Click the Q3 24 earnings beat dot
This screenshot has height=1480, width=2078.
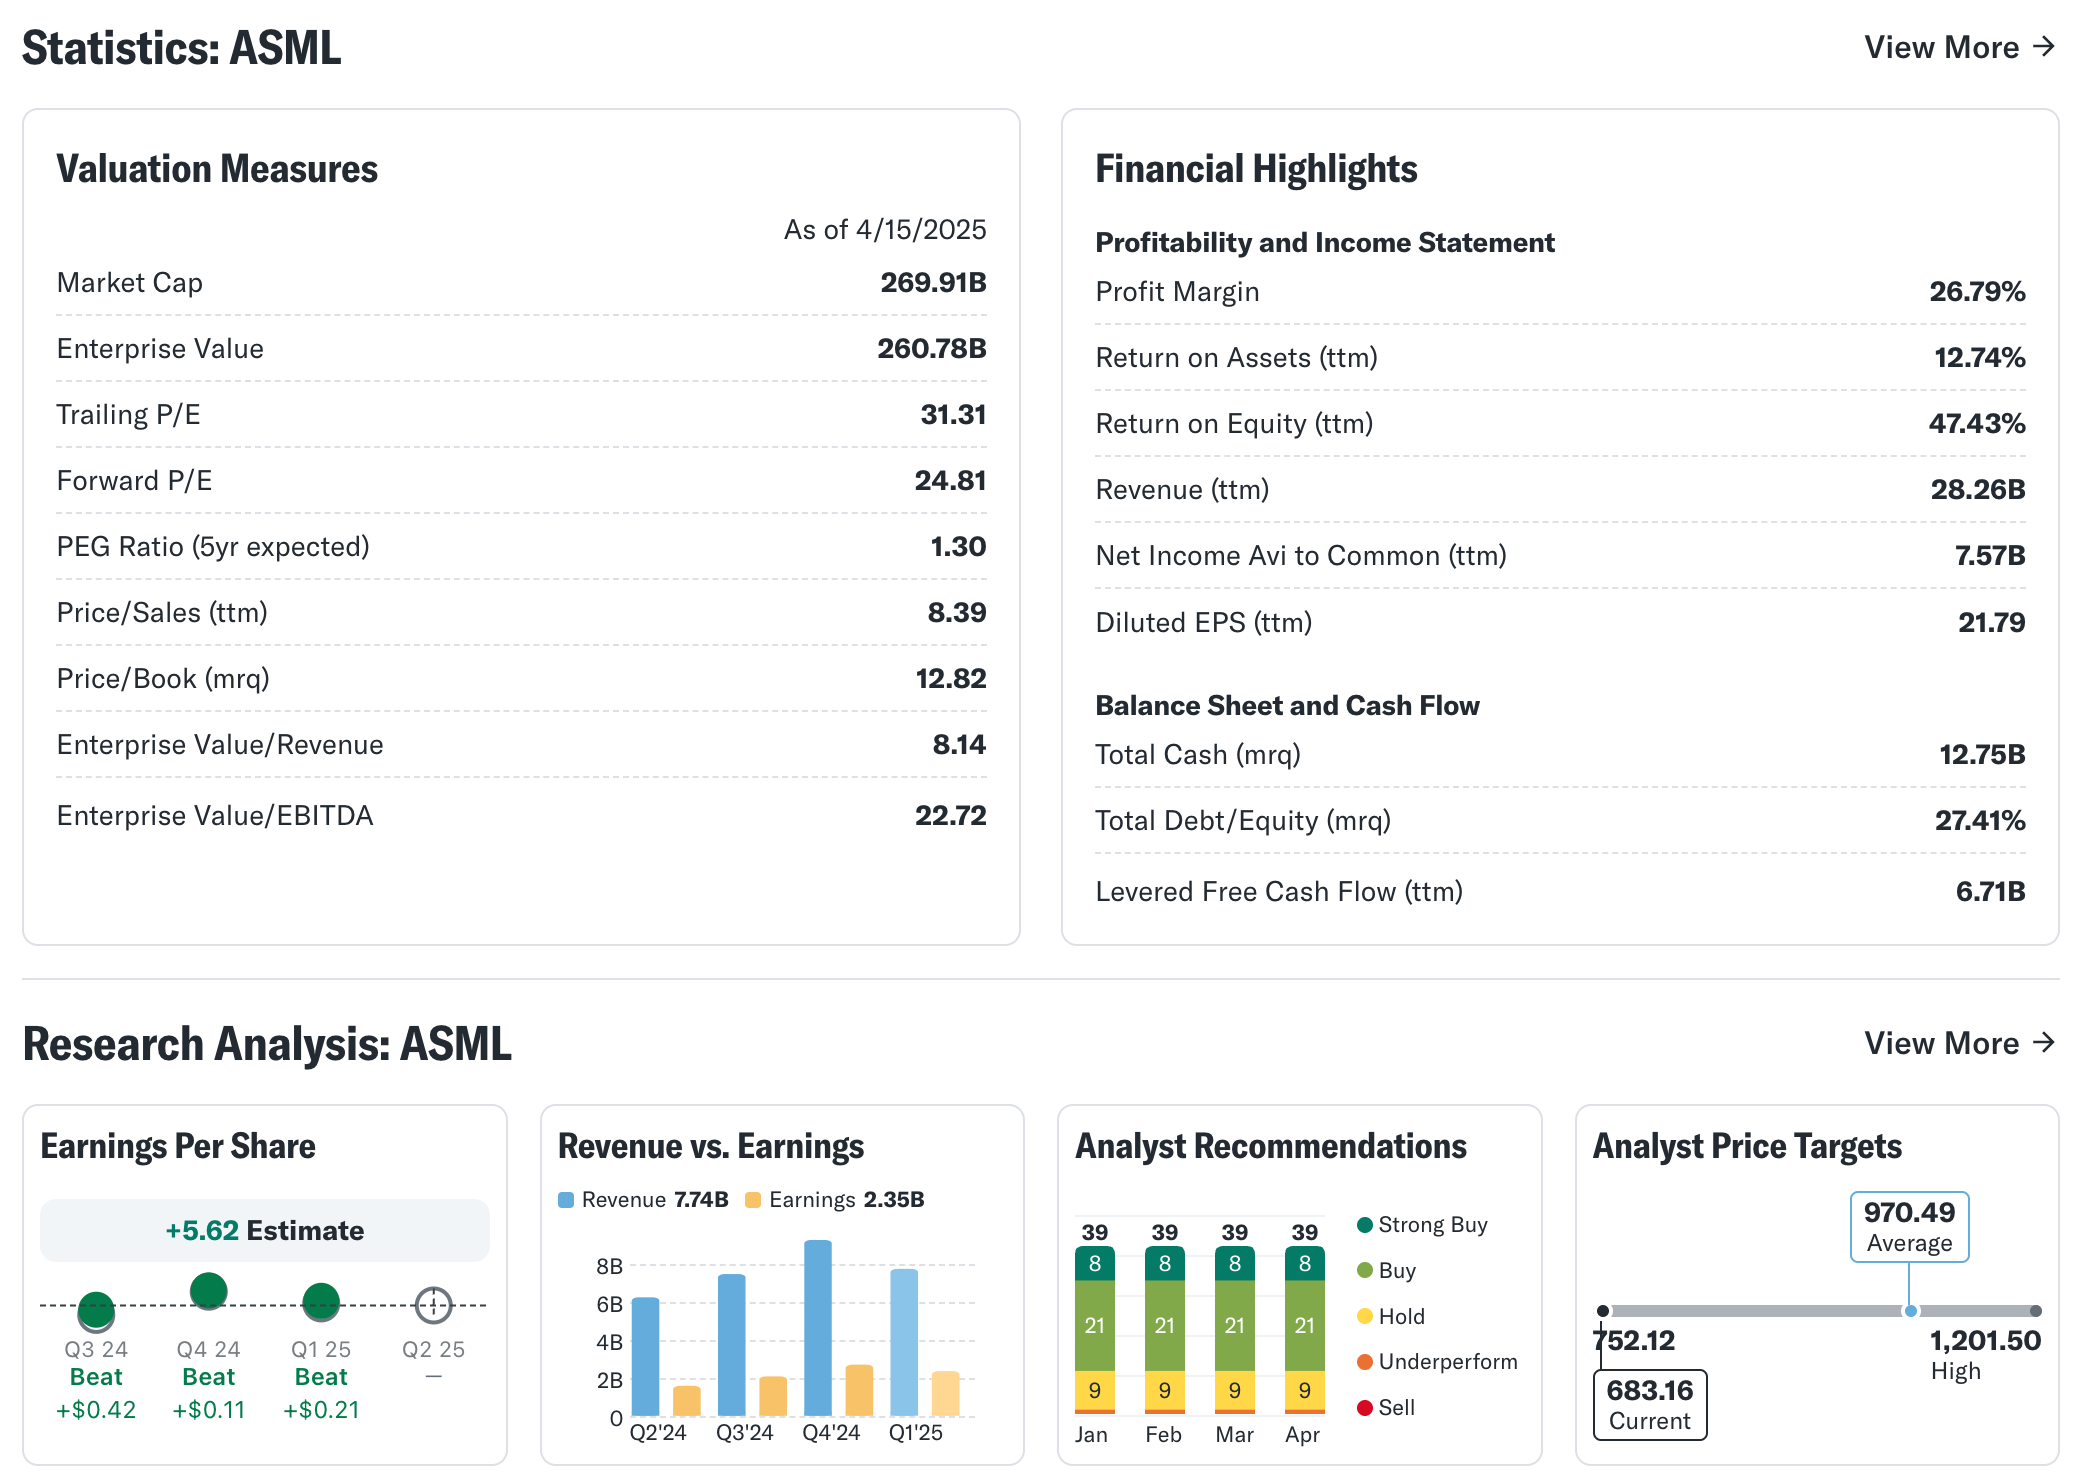(96, 1309)
